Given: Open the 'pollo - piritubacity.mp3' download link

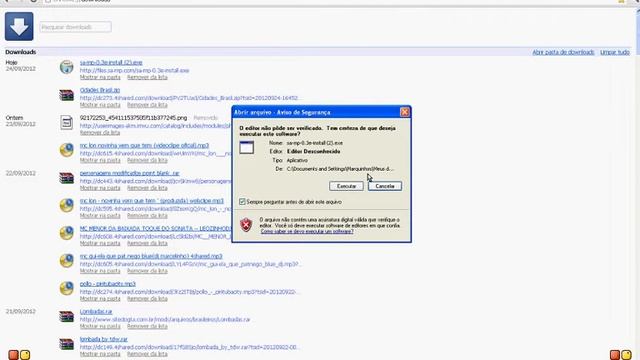Looking at the screenshot, I should (108, 284).
